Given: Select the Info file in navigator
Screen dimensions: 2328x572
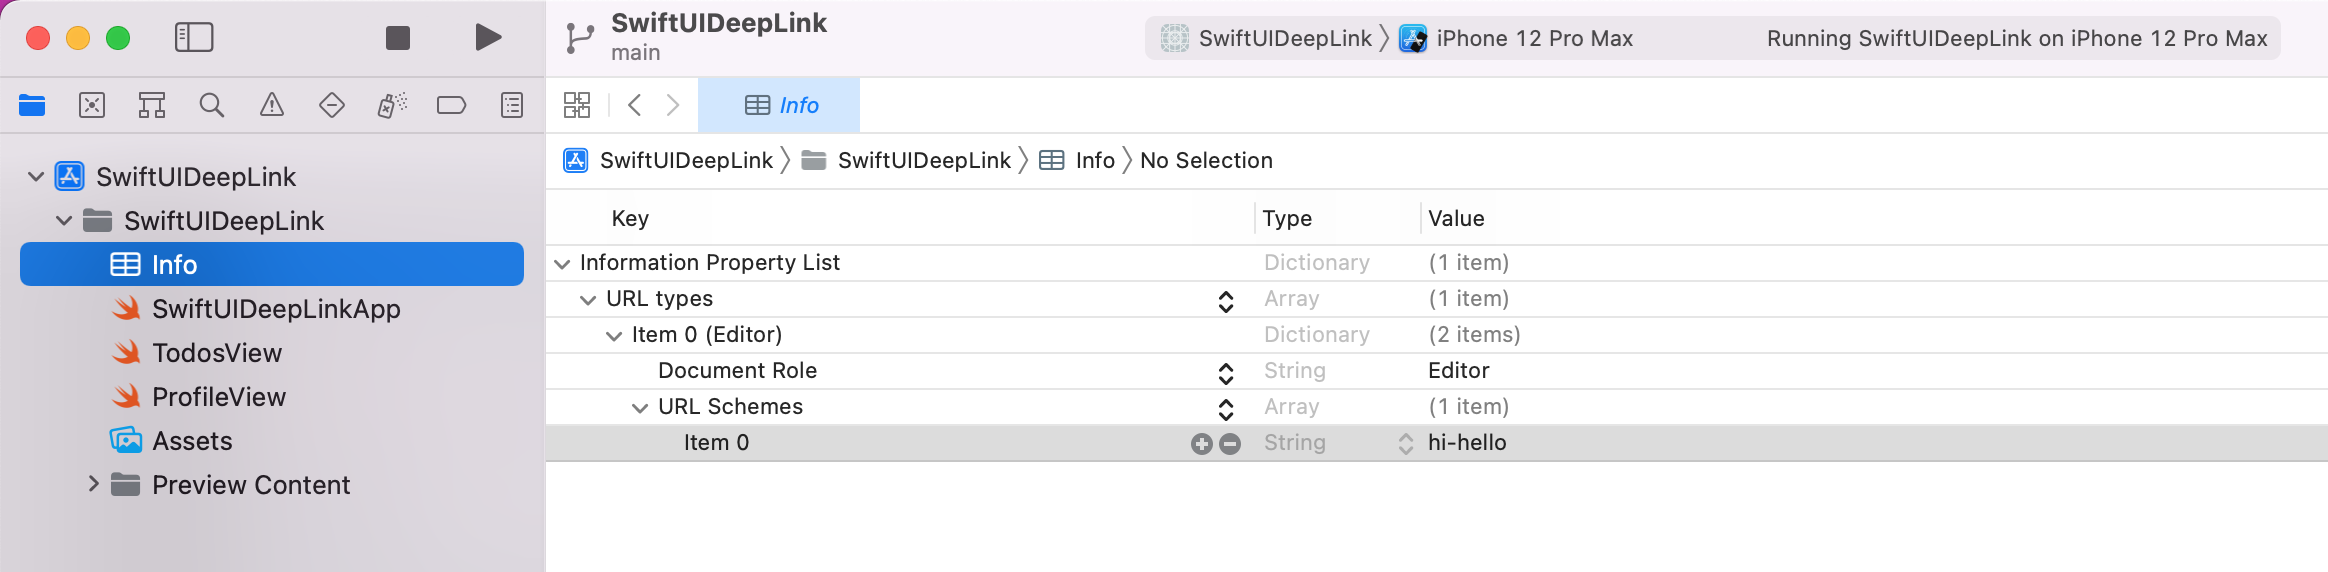Looking at the screenshot, I should pos(272,264).
